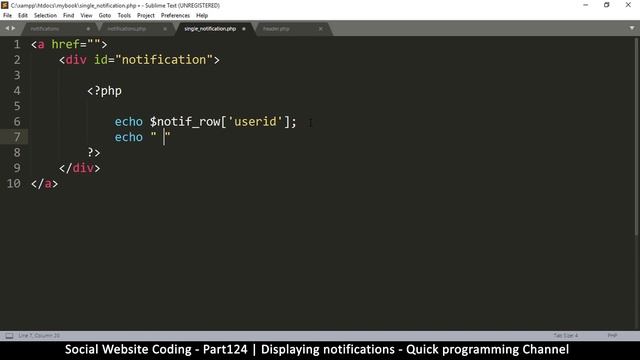The image size is (640, 360).
Task: Change the PHP syntax selector
Action: [x=612, y=336]
